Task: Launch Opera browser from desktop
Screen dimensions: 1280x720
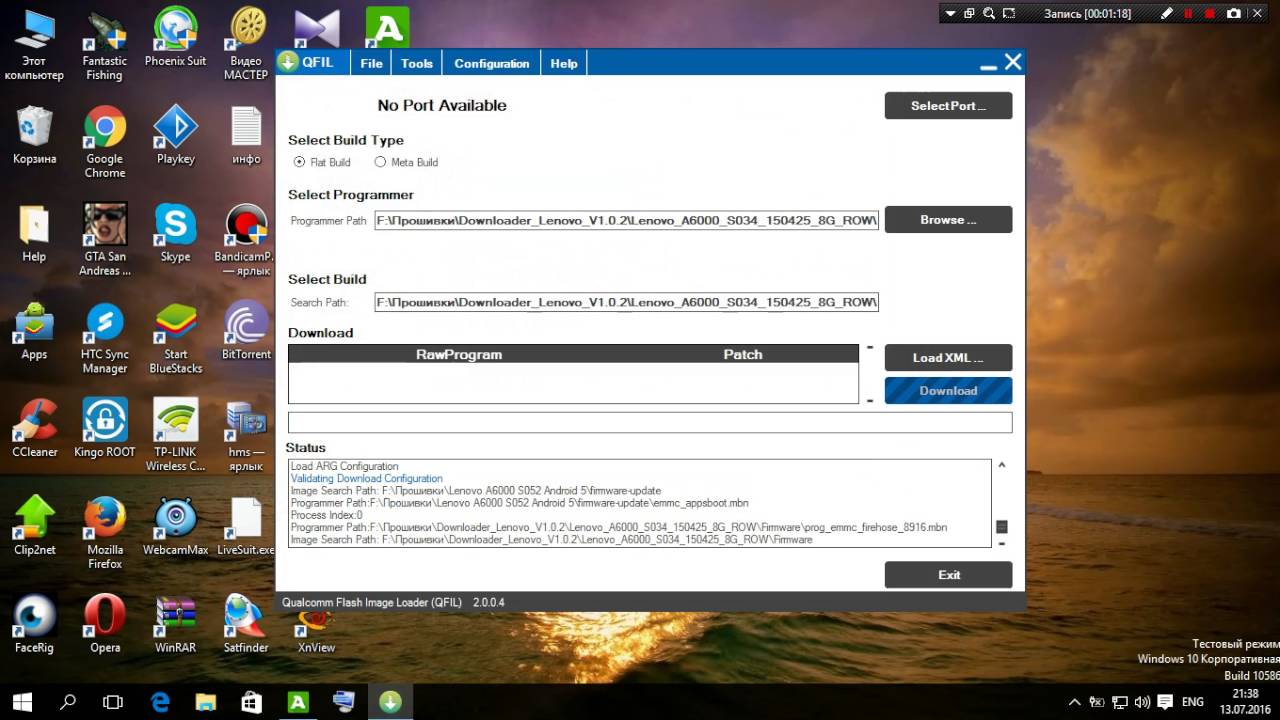Action: [x=104, y=625]
